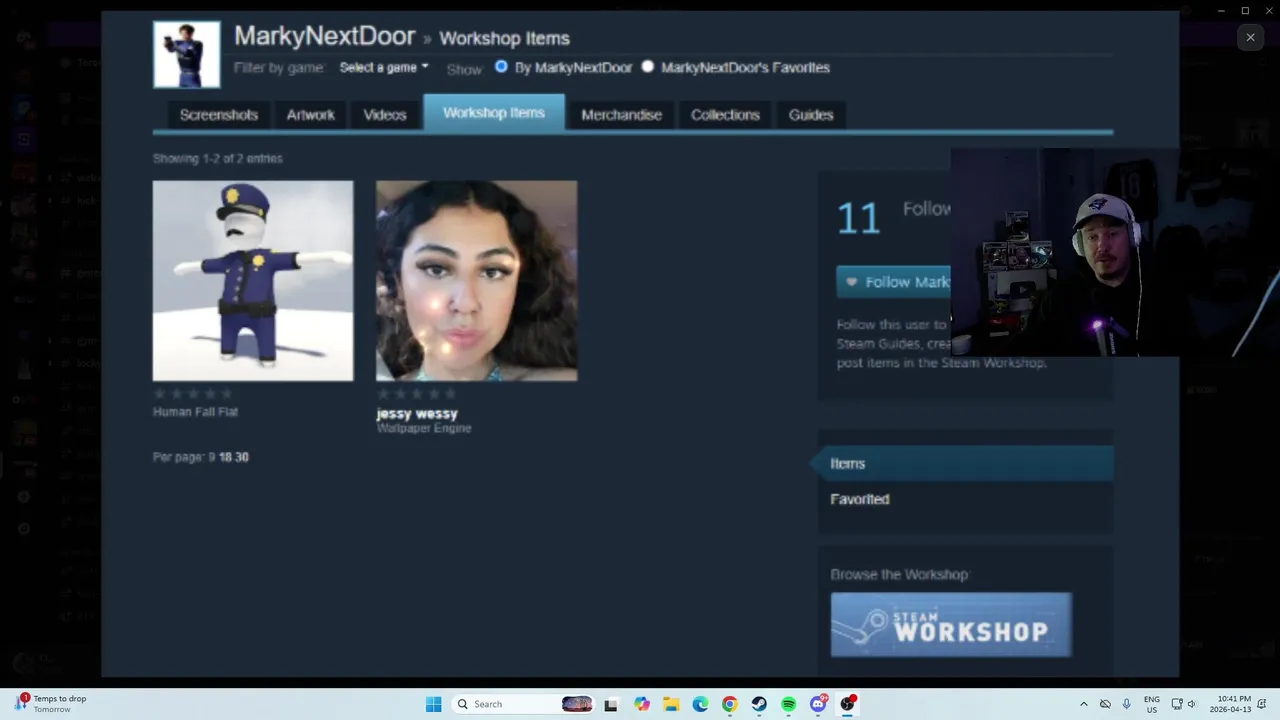1280x720 pixels.
Task: Switch to the Videos tab
Action: [385, 115]
